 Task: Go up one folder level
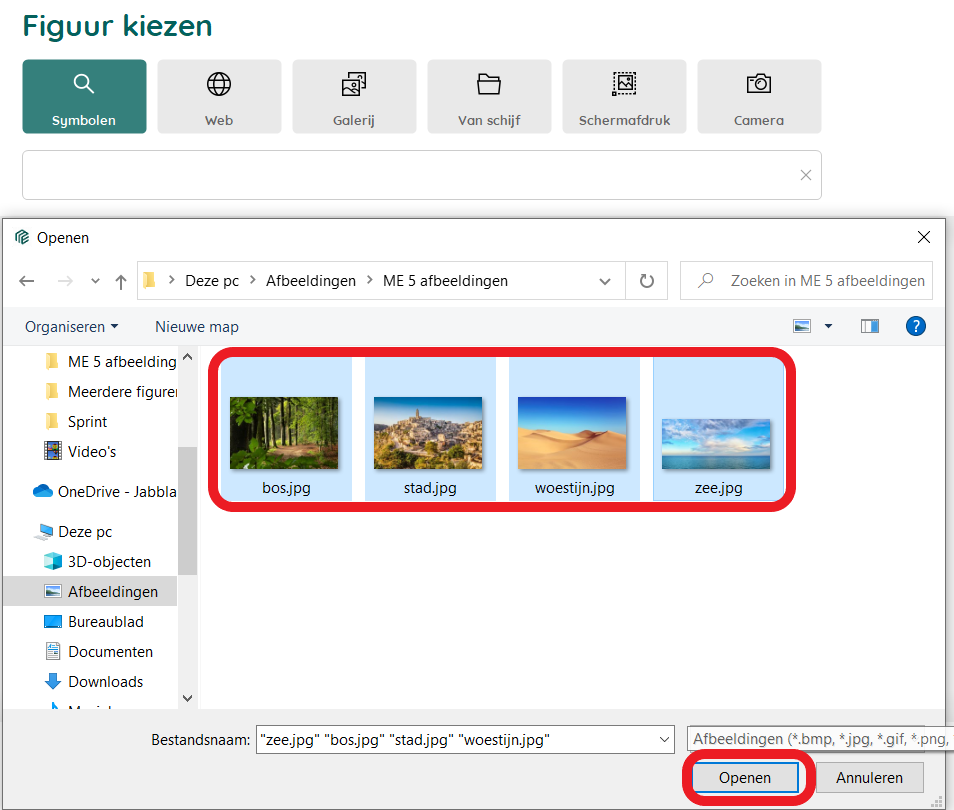(121, 282)
